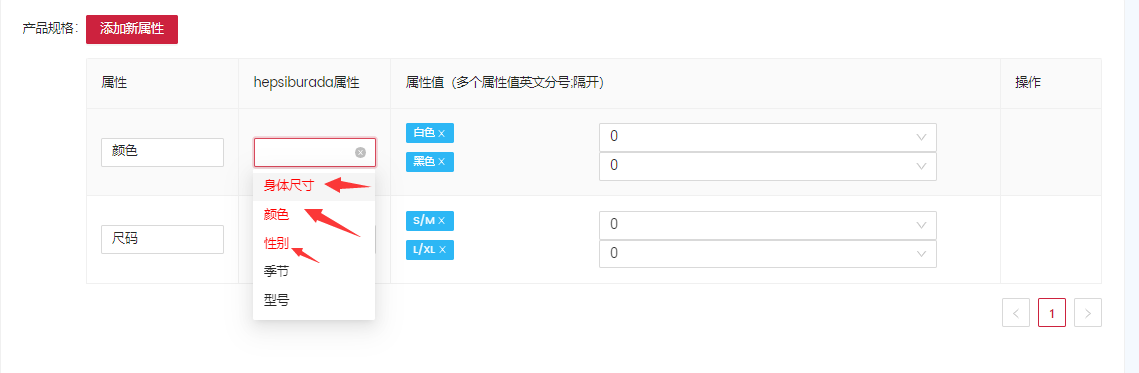Expand the dropdown beside L/XL tag
This screenshot has width=1139, height=373.
[768, 254]
